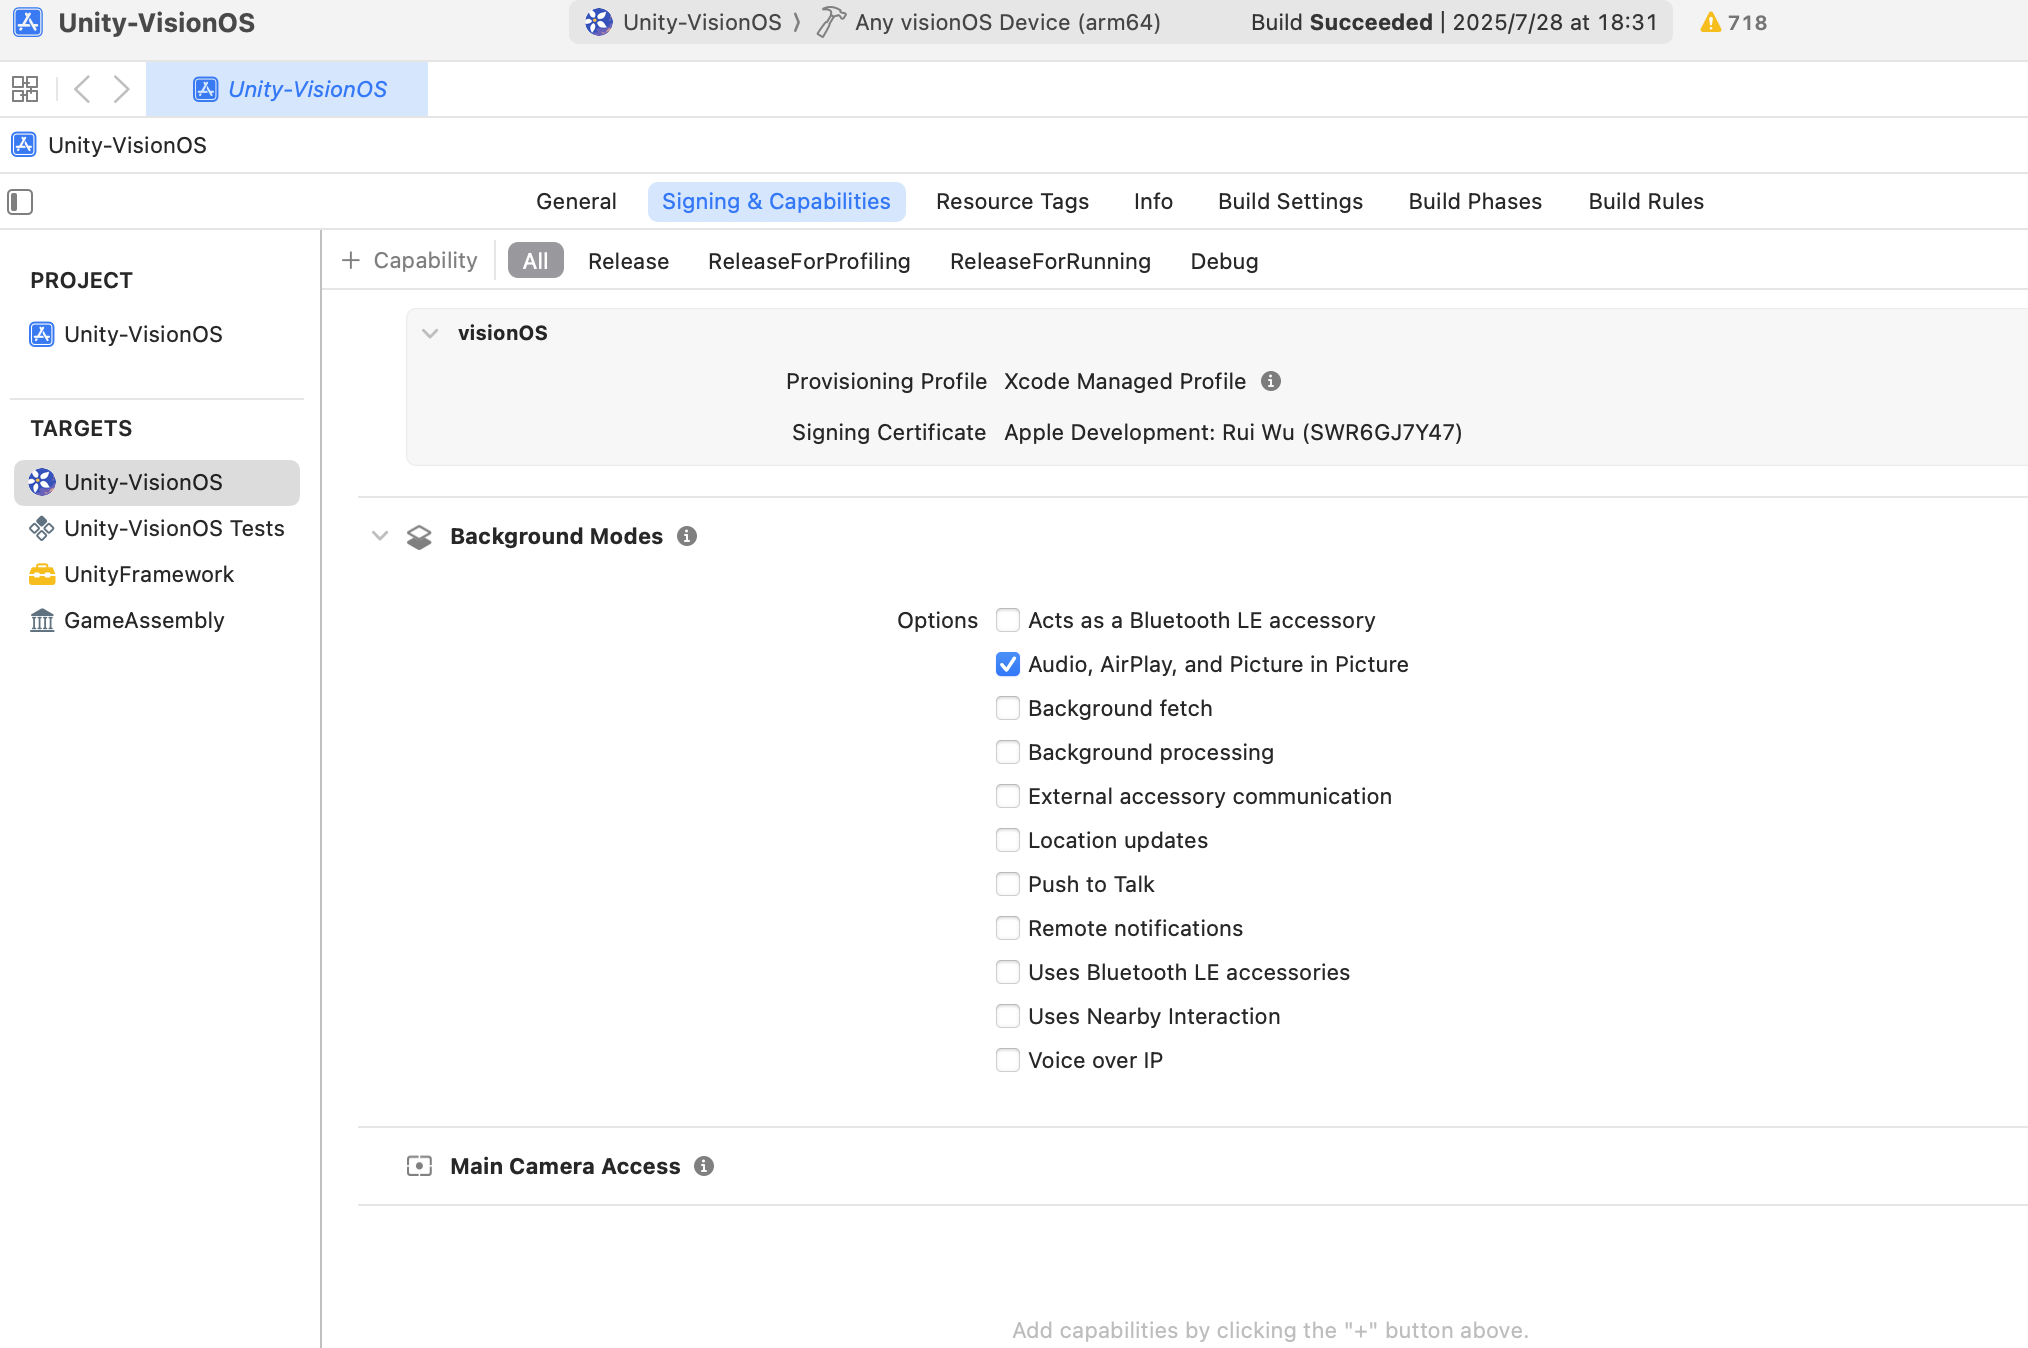Image resolution: width=2028 pixels, height=1348 pixels.
Task: Click the Background Modes info icon
Action: pyautogui.click(x=687, y=536)
